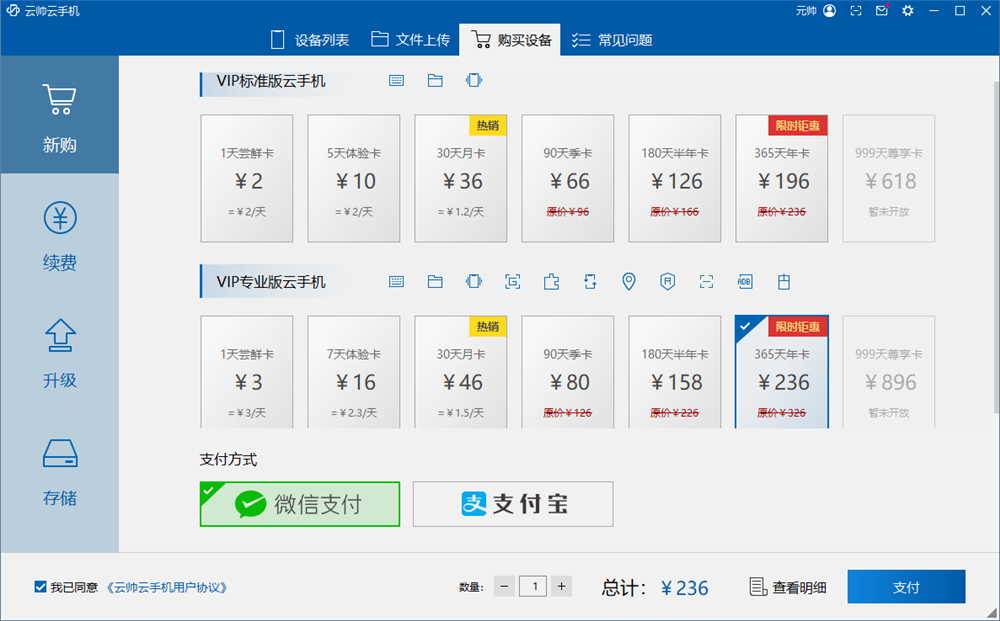Click the VIP专业版云手机 heading

[x=271, y=282]
